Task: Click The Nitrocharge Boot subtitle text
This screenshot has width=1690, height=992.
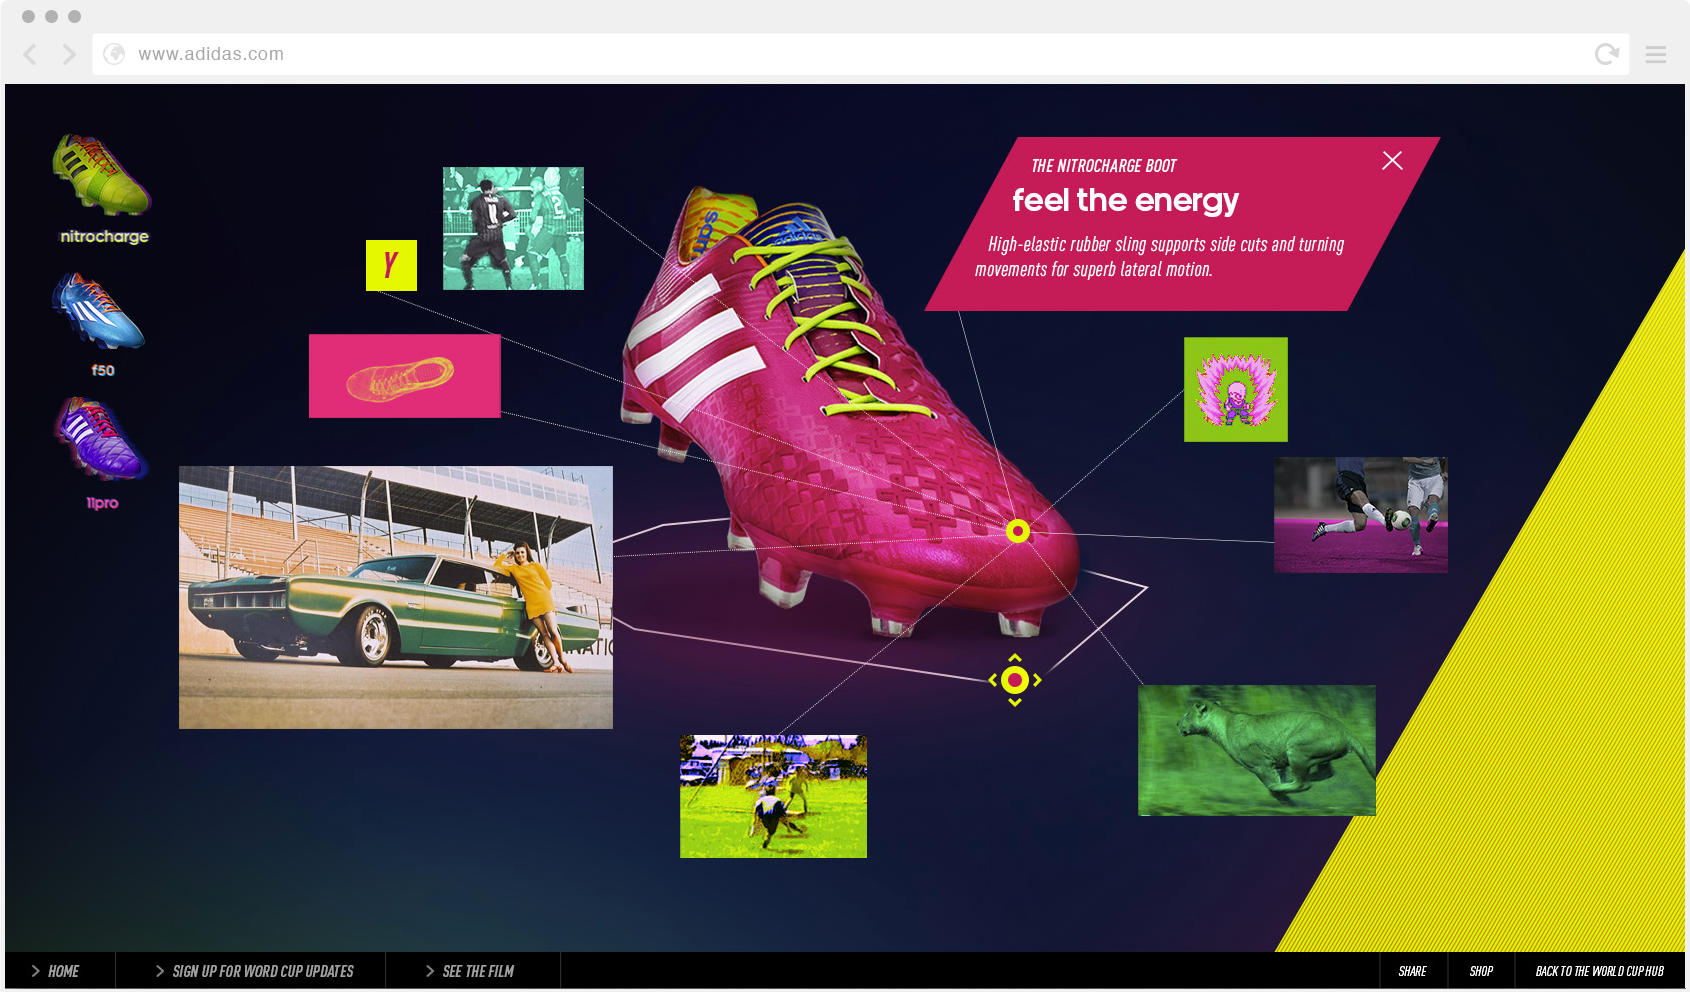Action: 1104,166
